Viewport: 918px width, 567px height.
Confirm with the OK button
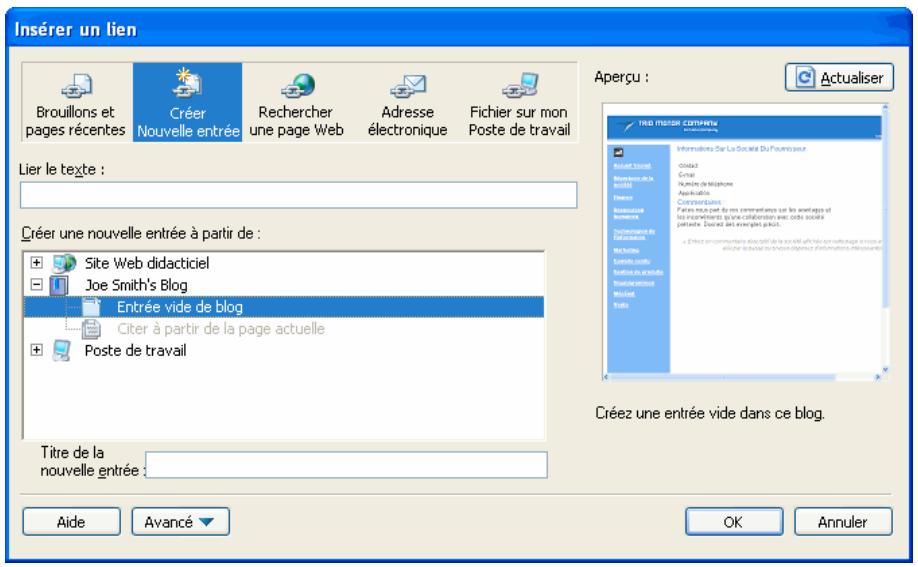(x=734, y=521)
